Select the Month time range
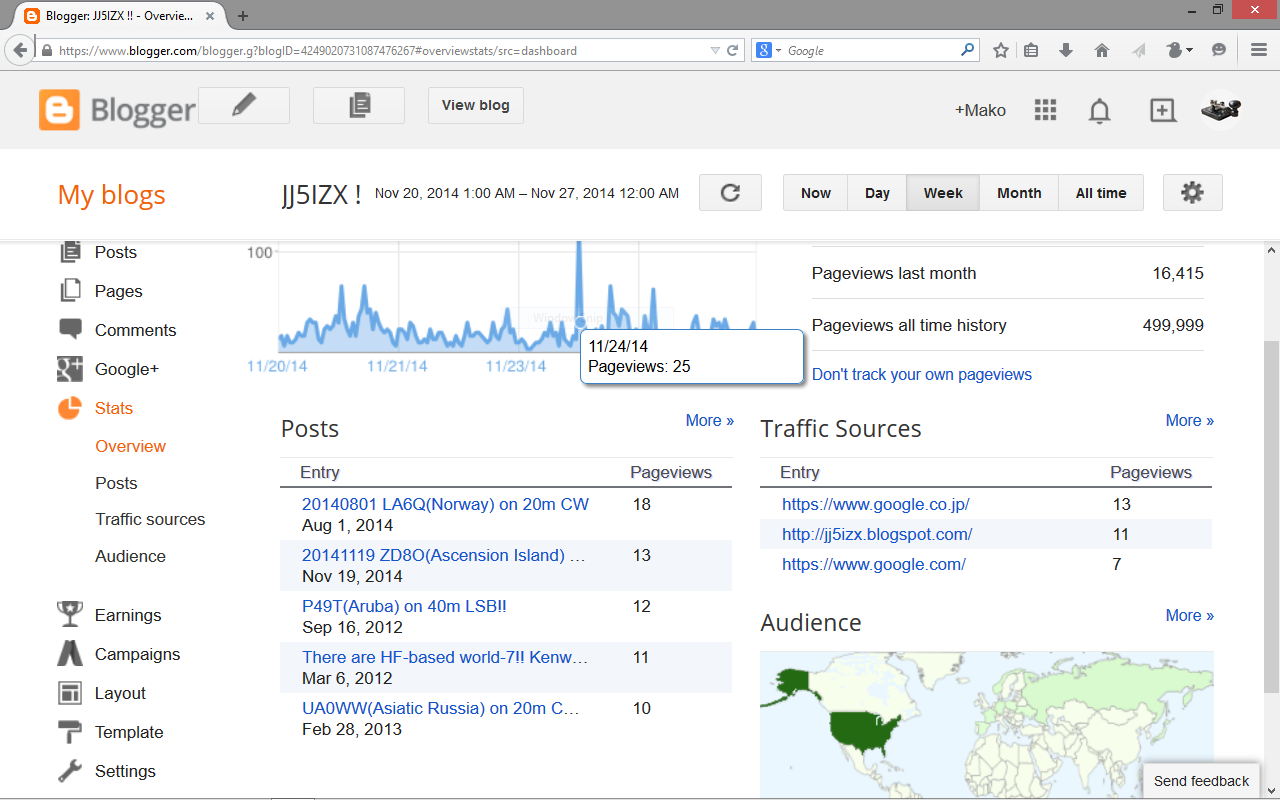 [x=1019, y=193]
